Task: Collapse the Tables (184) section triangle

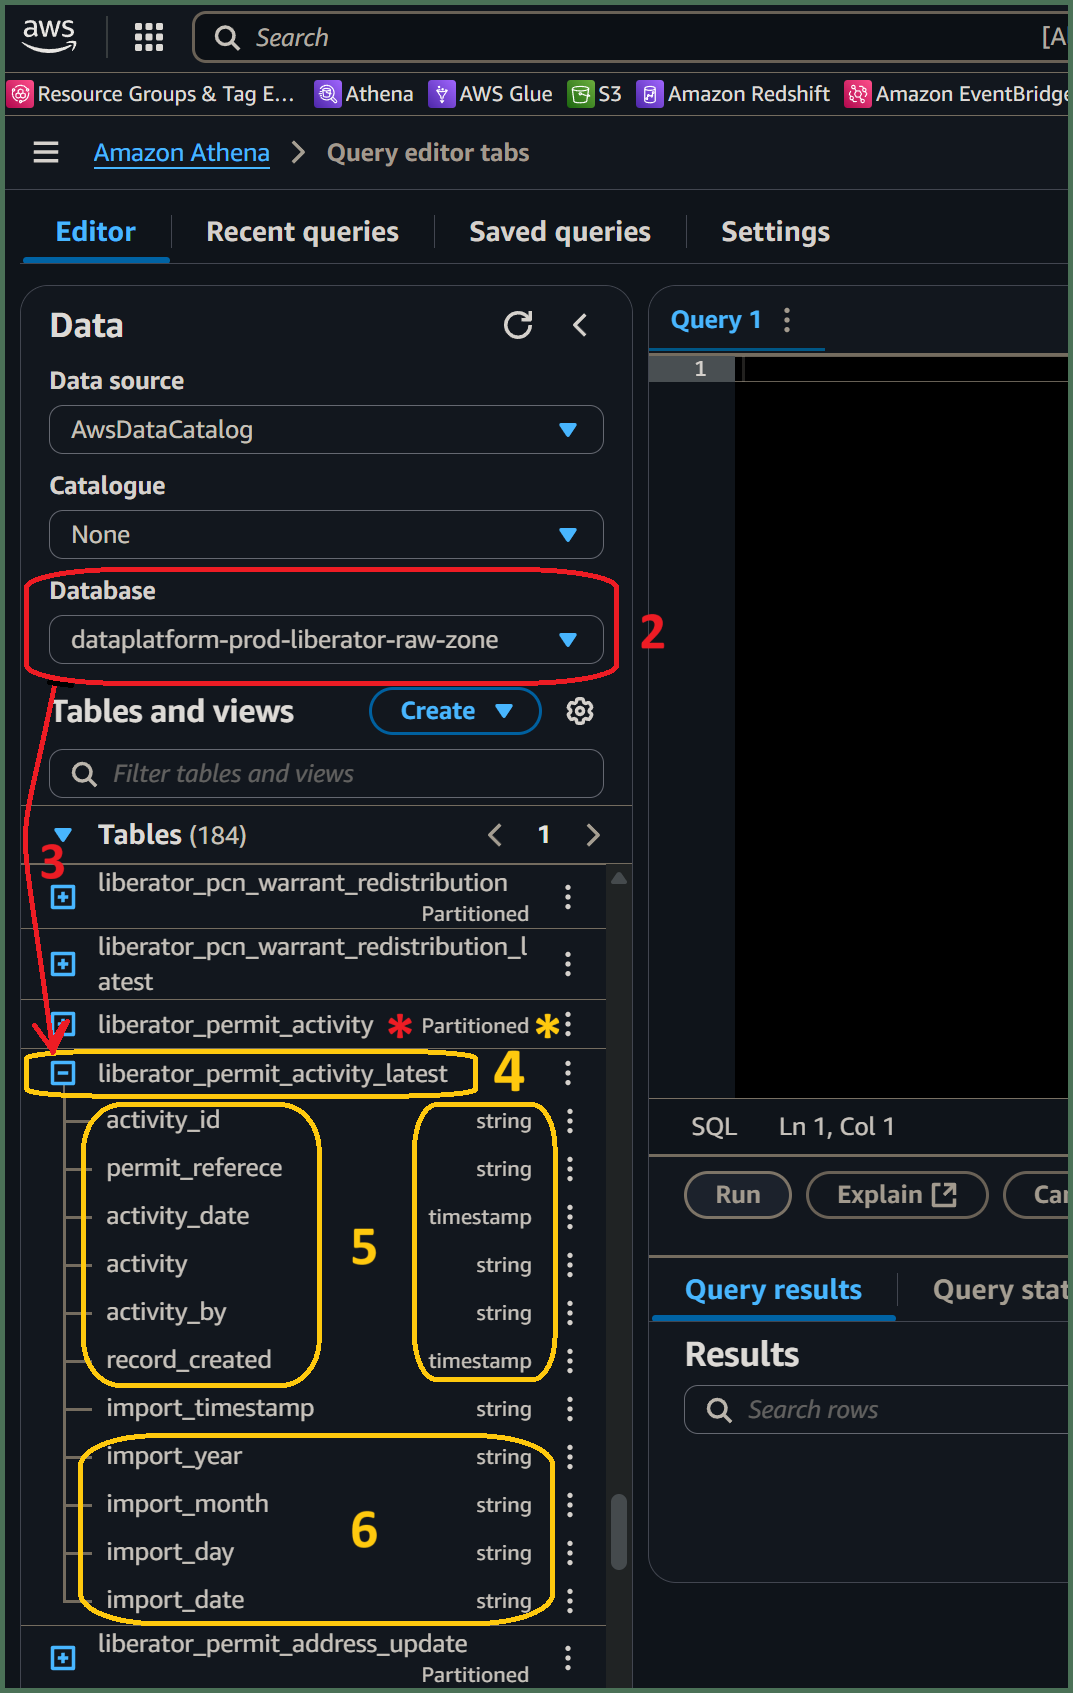Action: pos(63,835)
